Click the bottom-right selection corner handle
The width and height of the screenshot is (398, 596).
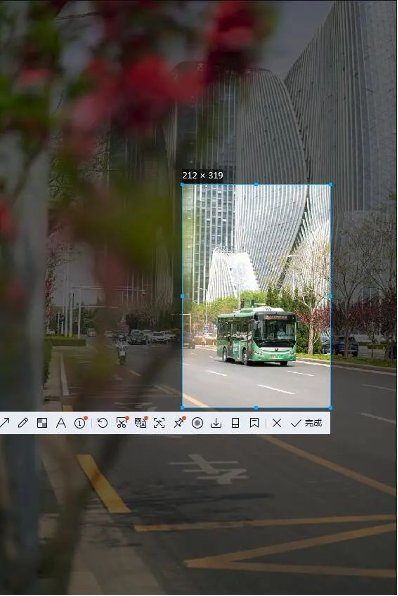click(330, 407)
